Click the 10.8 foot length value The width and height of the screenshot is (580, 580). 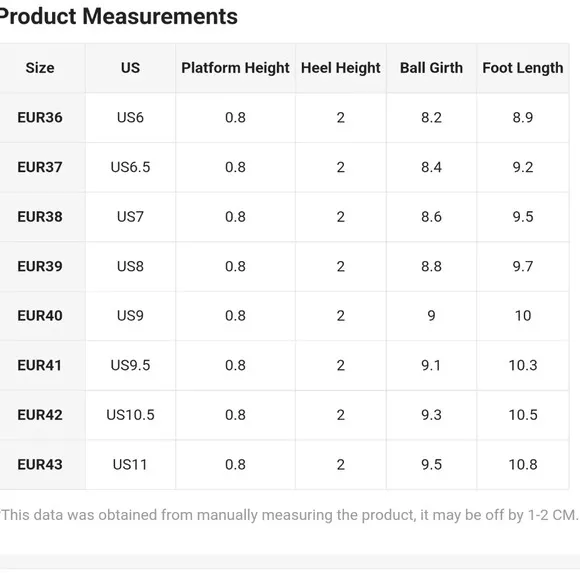click(x=523, y=465)
